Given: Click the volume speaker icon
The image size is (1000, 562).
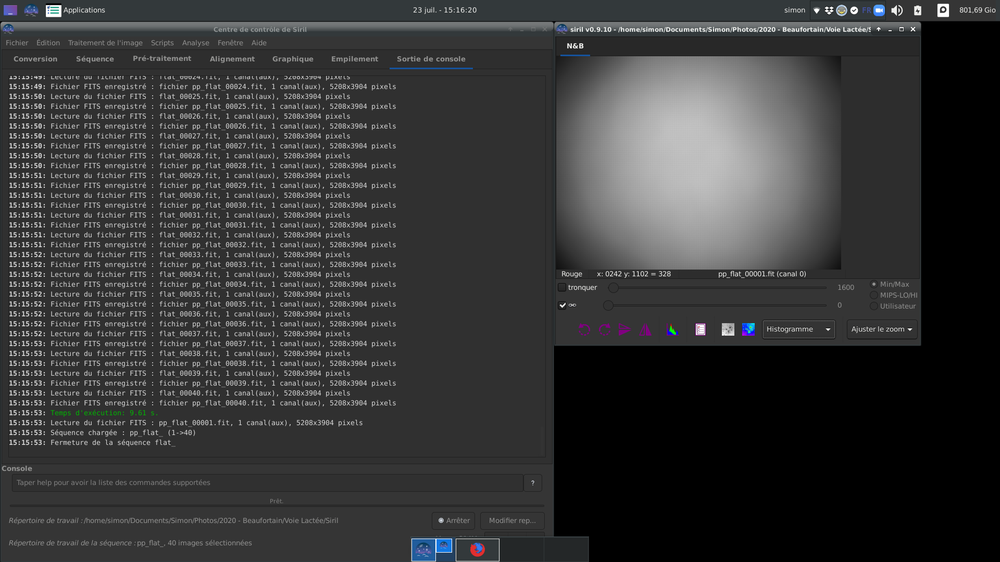Looking at the screenshot, I should coord(897,10).
